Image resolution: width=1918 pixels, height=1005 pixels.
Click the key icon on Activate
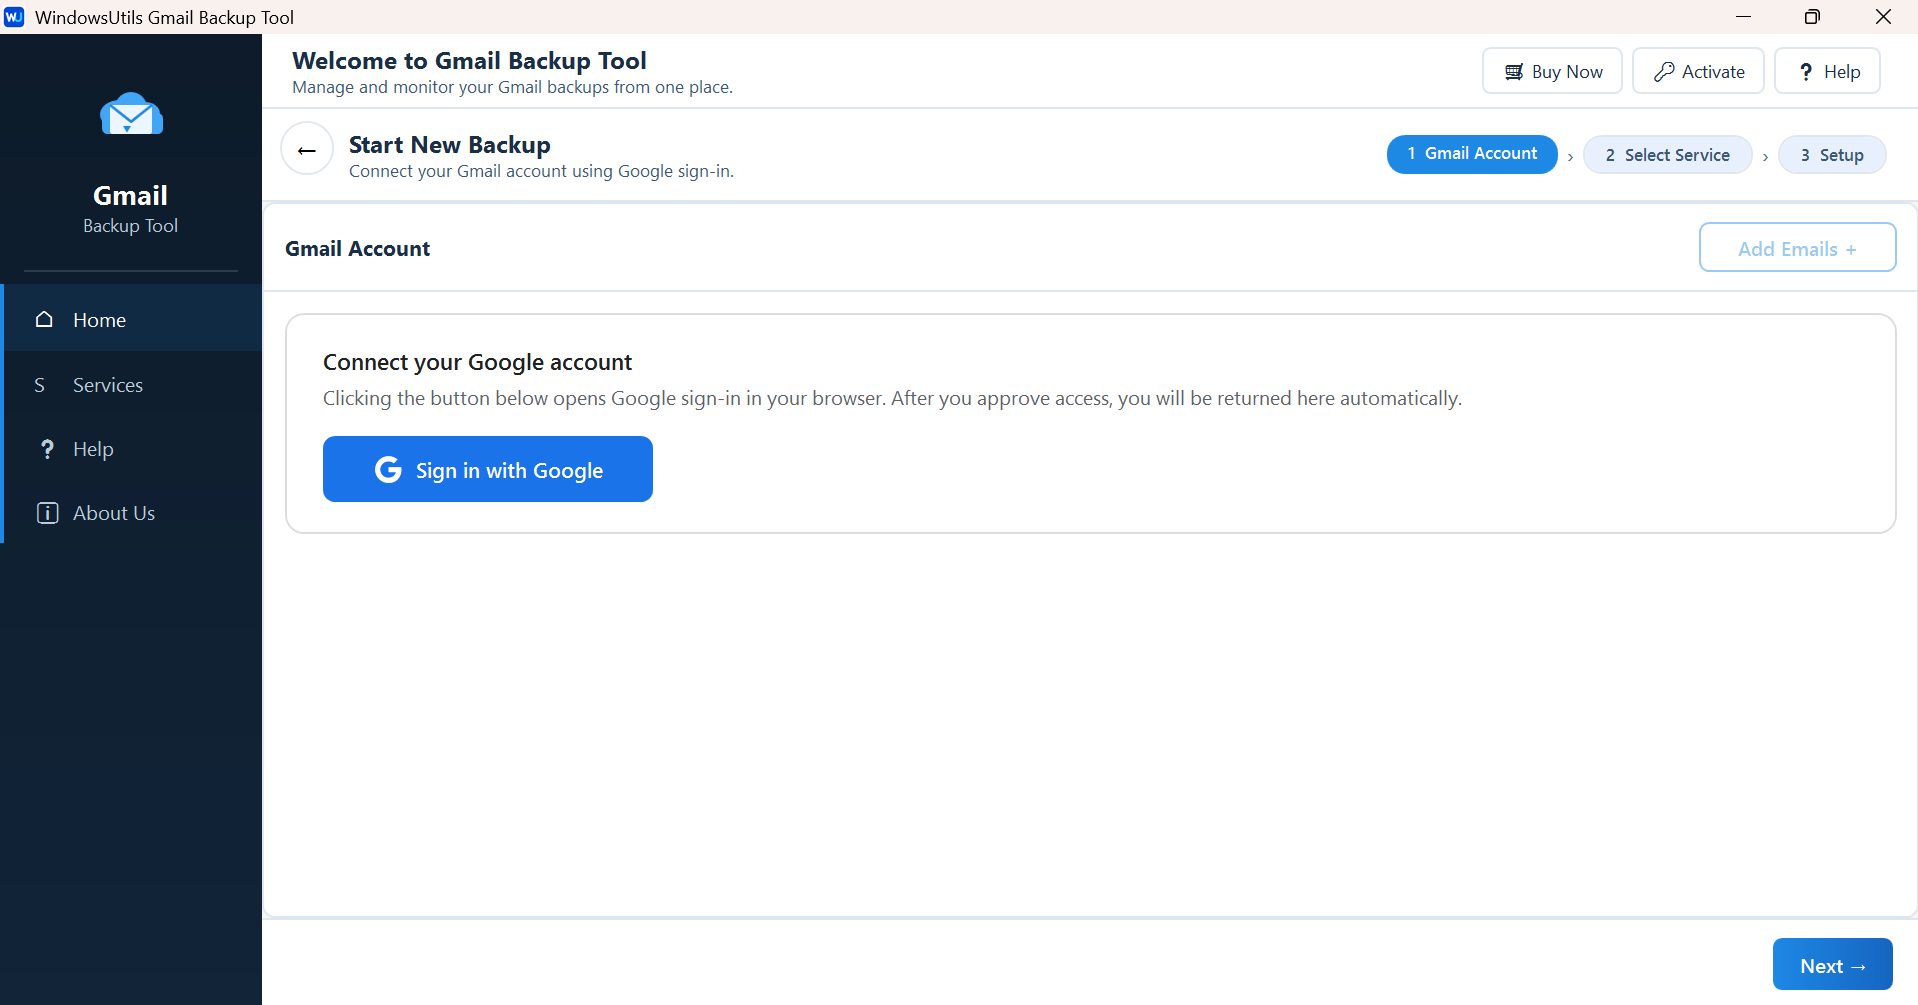[1664, 72]
